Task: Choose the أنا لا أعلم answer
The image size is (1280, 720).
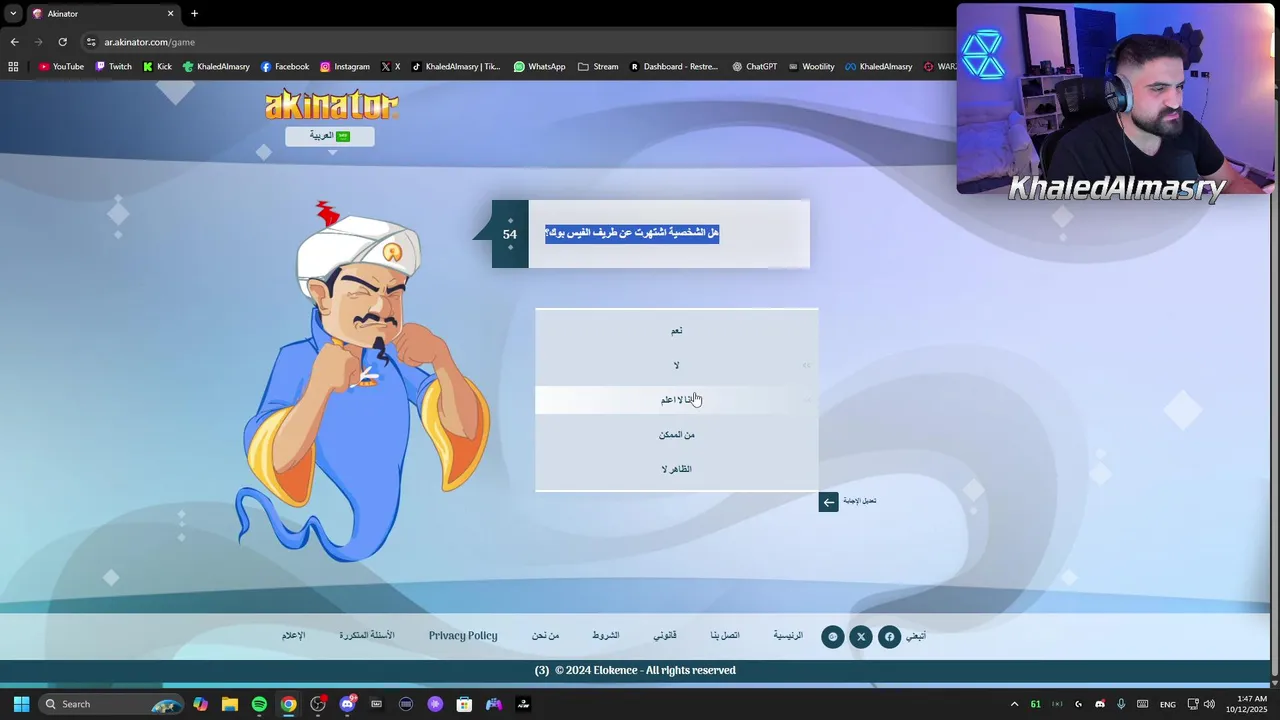Action: (x=676, y=400)
